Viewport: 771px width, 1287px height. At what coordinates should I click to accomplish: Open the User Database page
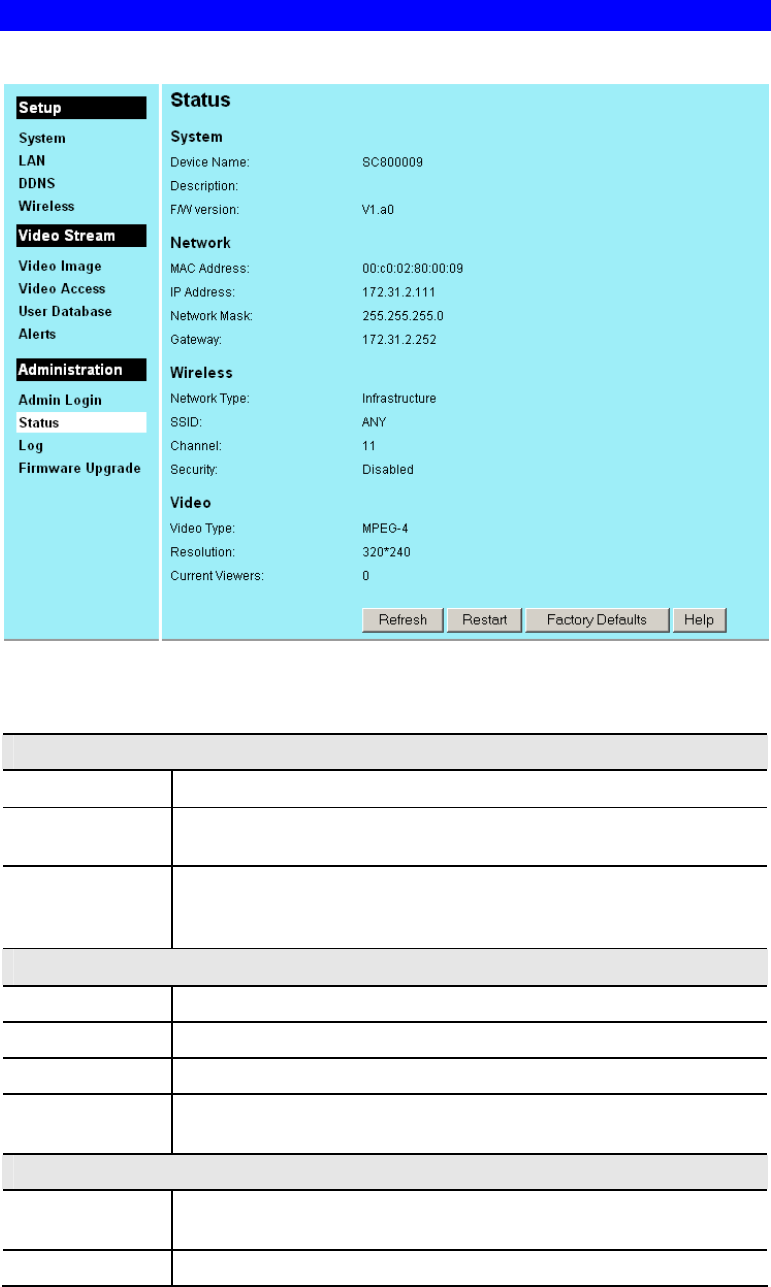tap(65, 311)
